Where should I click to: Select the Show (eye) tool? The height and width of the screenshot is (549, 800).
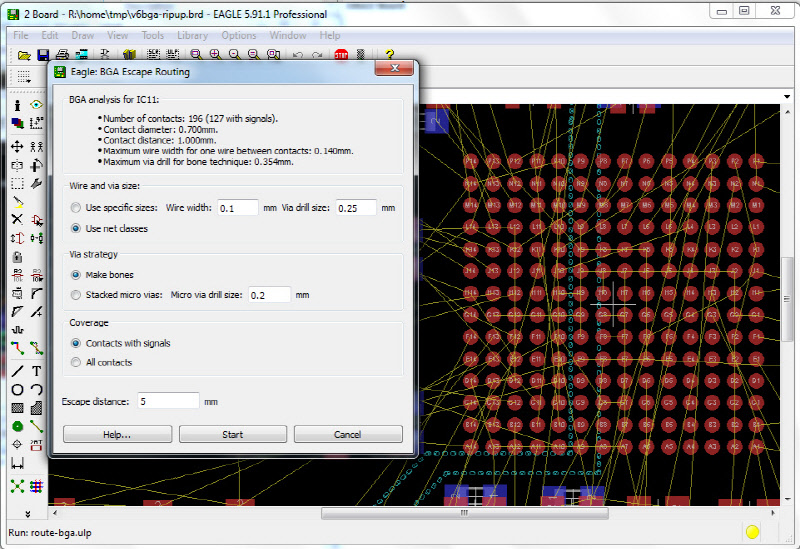(37, 104)
